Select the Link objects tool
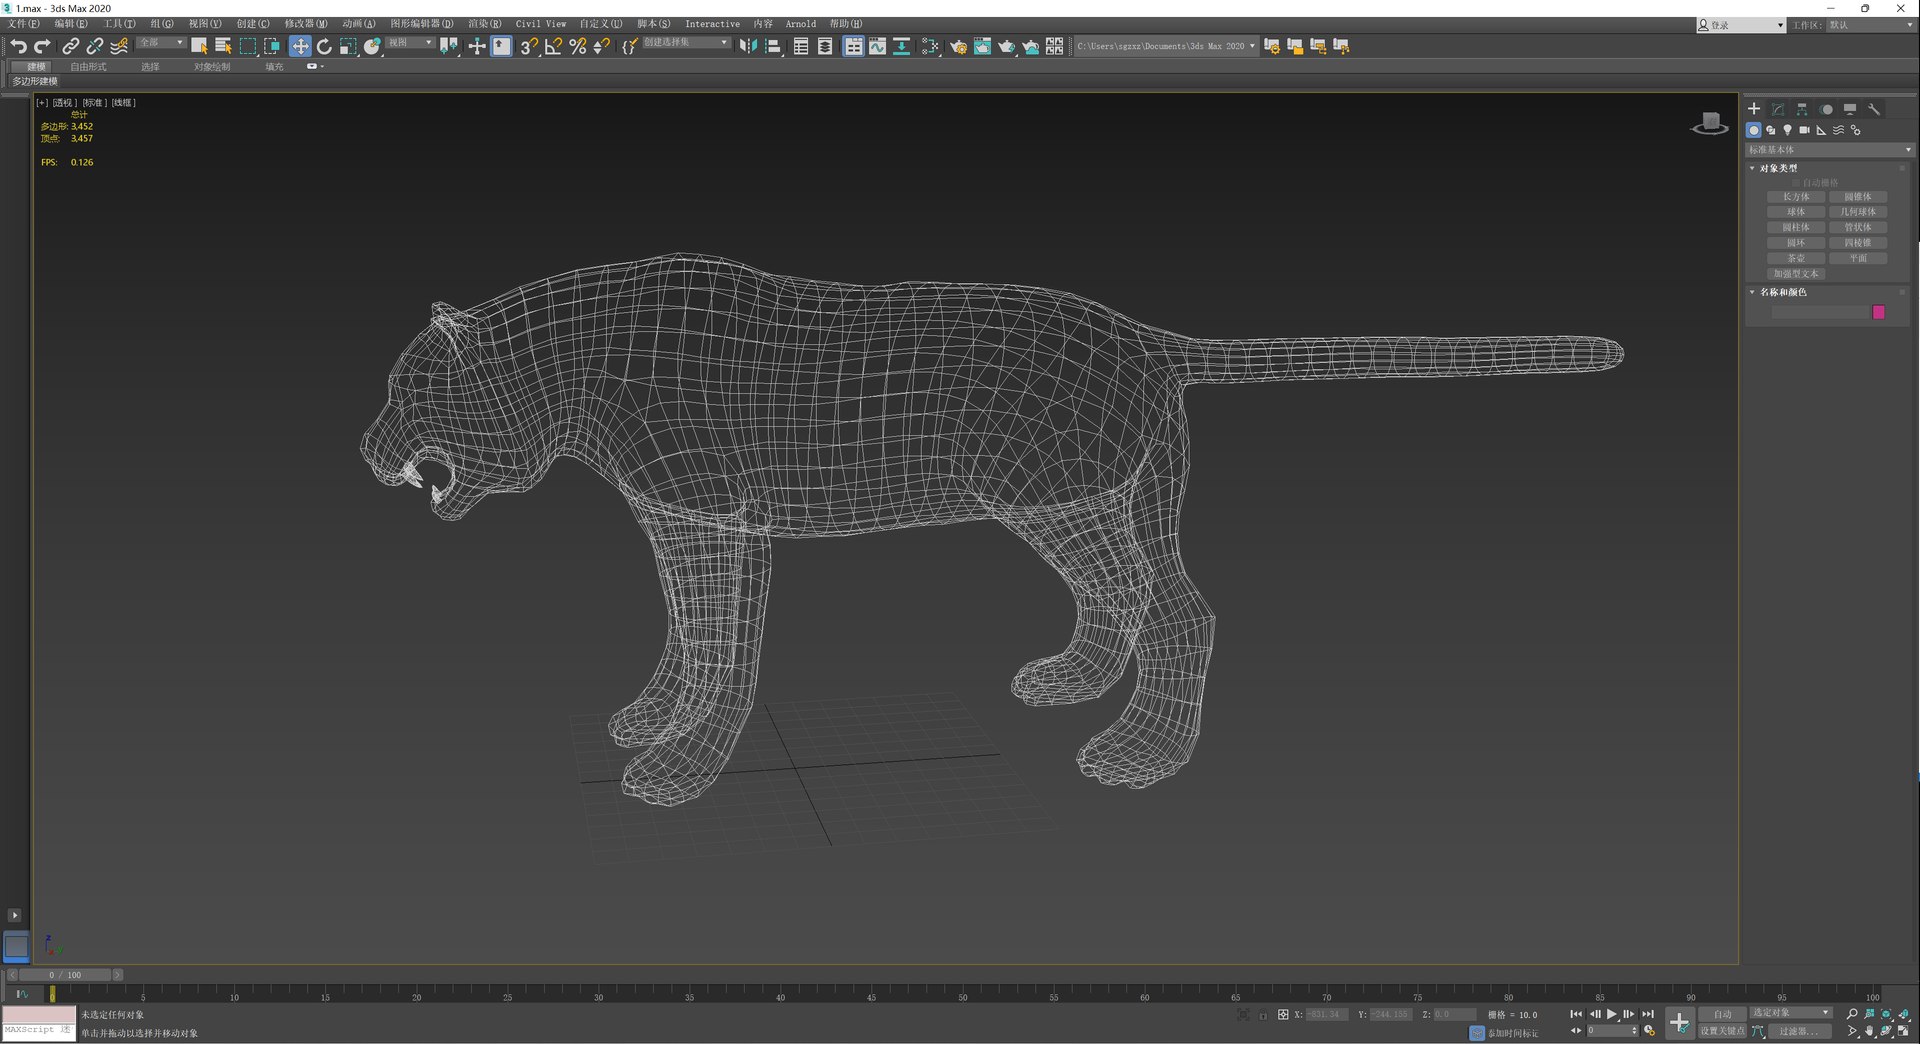This screenshot has height=1044, width=1920. click(70, 46)
